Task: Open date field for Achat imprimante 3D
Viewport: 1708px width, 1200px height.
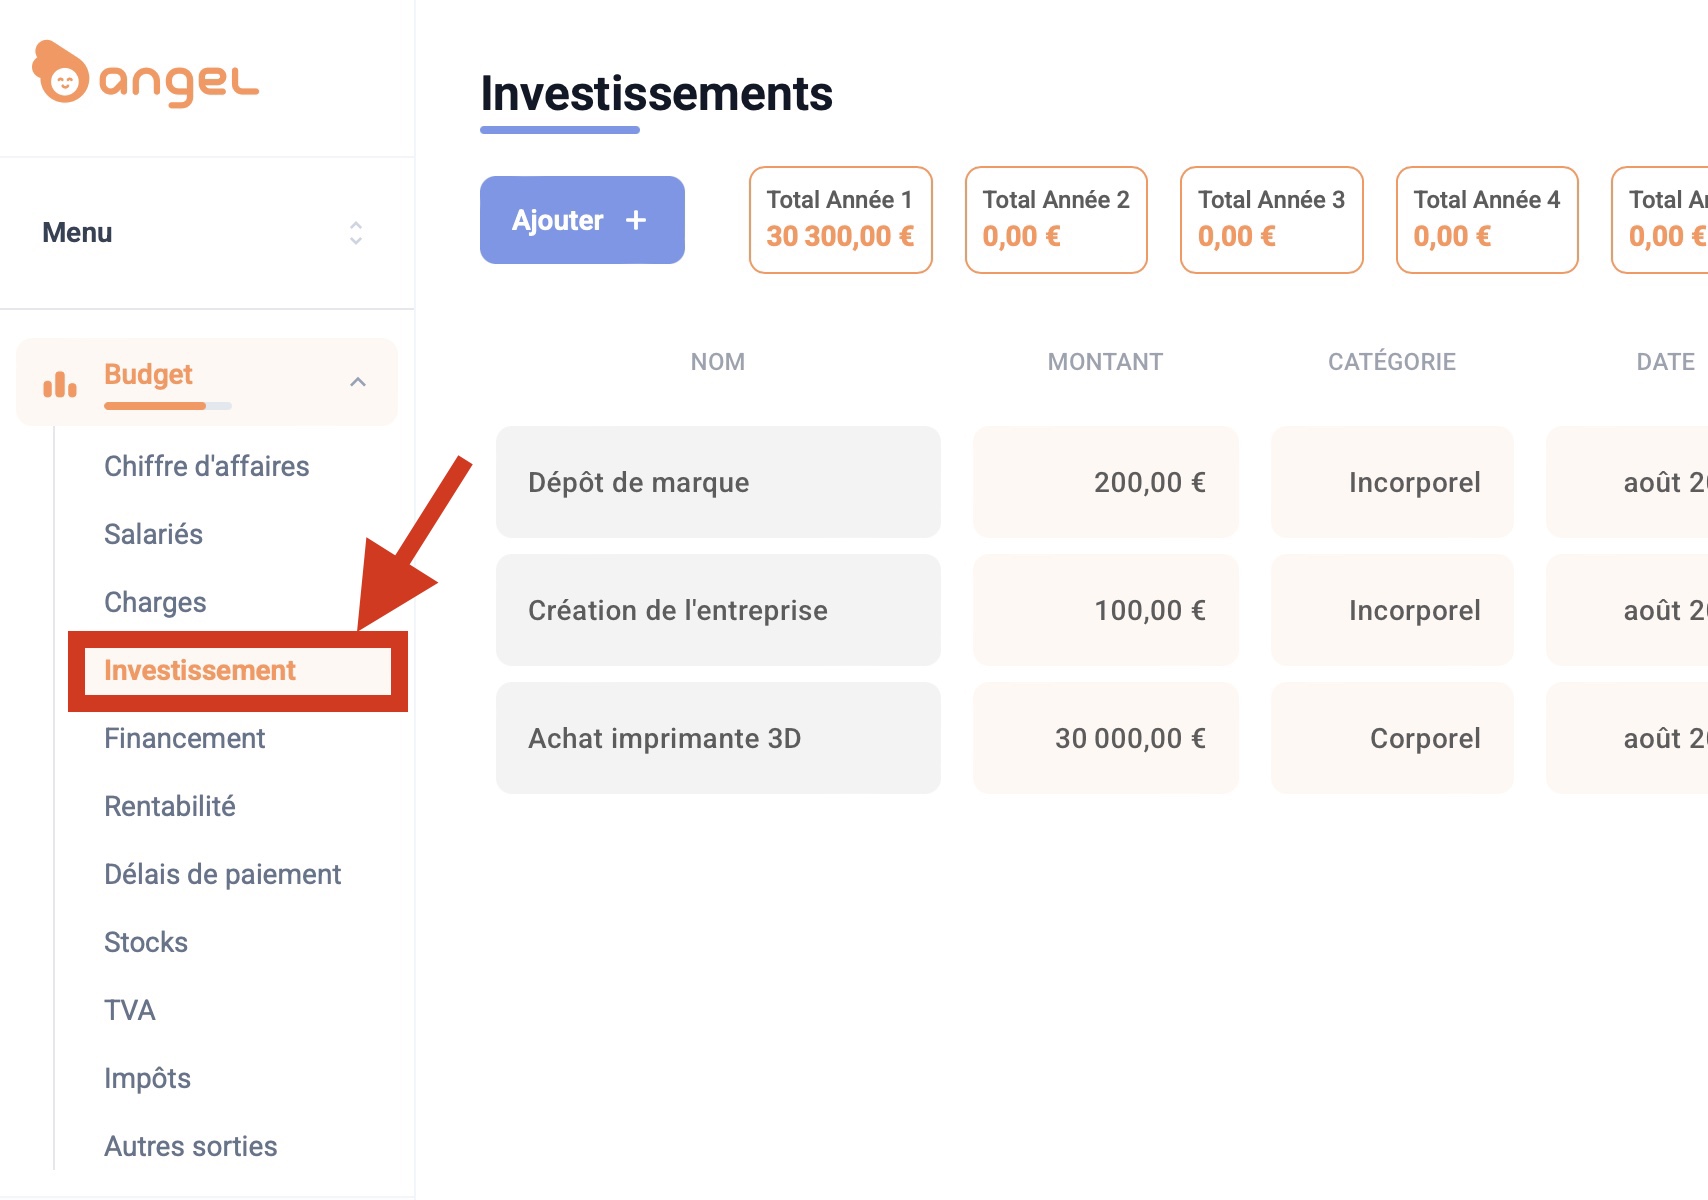Action: [x=1628, y=738]
